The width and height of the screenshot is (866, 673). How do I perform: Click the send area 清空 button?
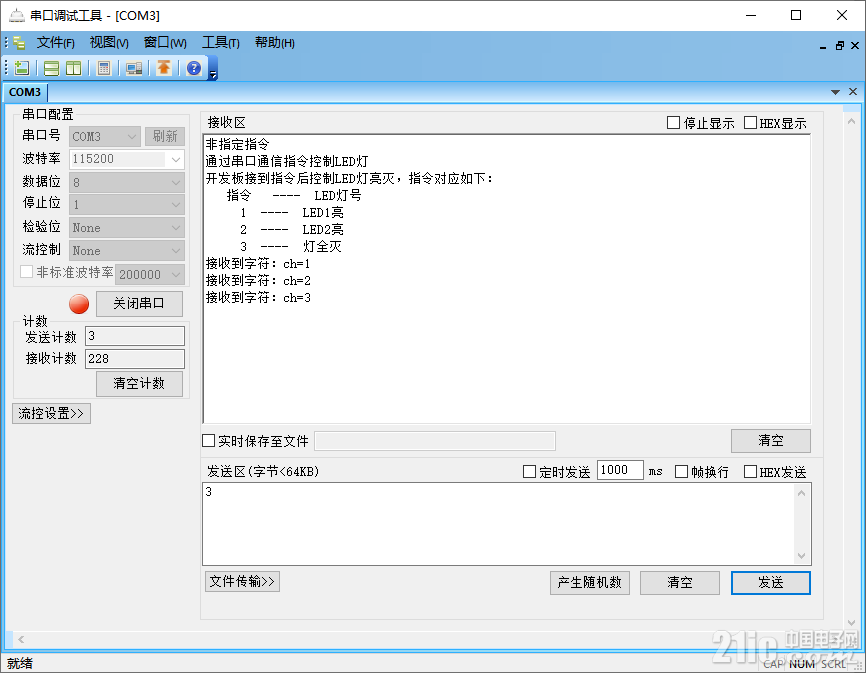tap(679, 582)
